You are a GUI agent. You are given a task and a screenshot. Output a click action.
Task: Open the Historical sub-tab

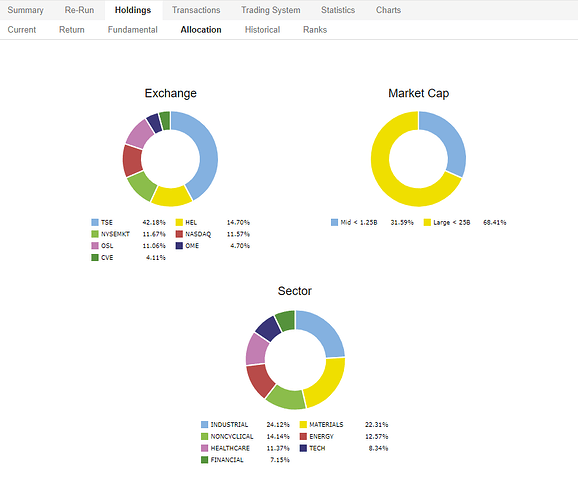[262, 29]
